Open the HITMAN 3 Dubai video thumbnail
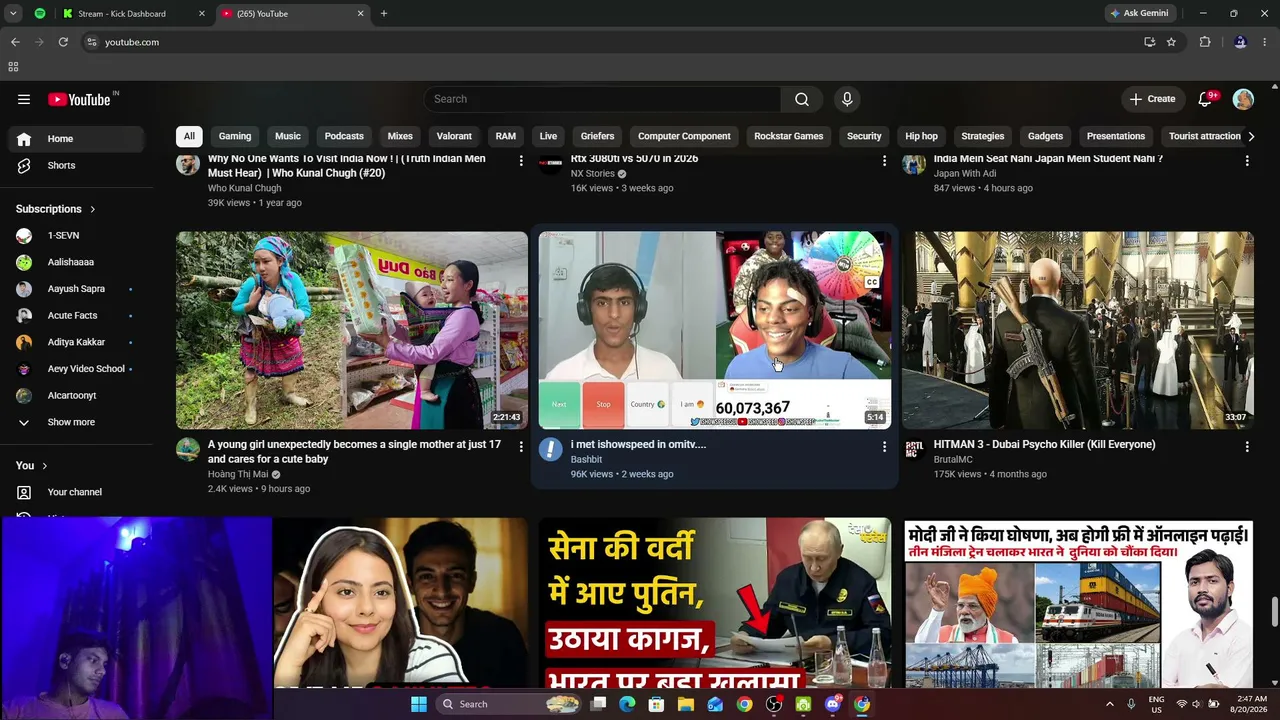Screen dimensions: 1280x720 (x=1078, y=330)
